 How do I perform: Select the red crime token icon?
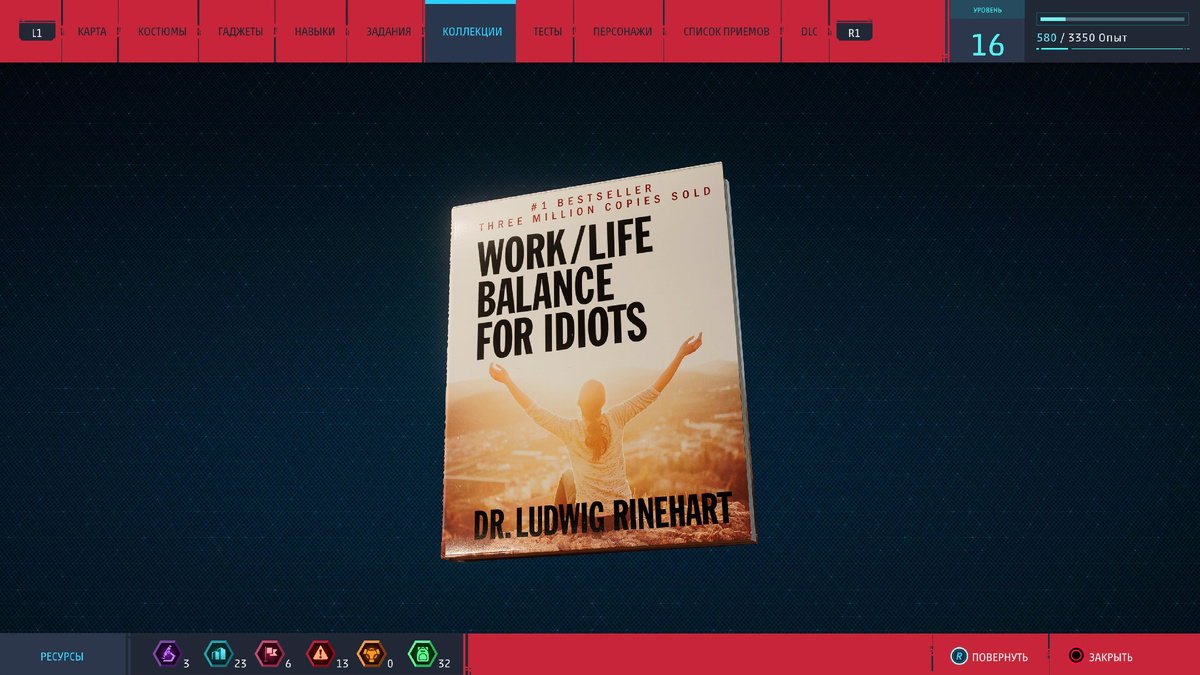point(320,655)
